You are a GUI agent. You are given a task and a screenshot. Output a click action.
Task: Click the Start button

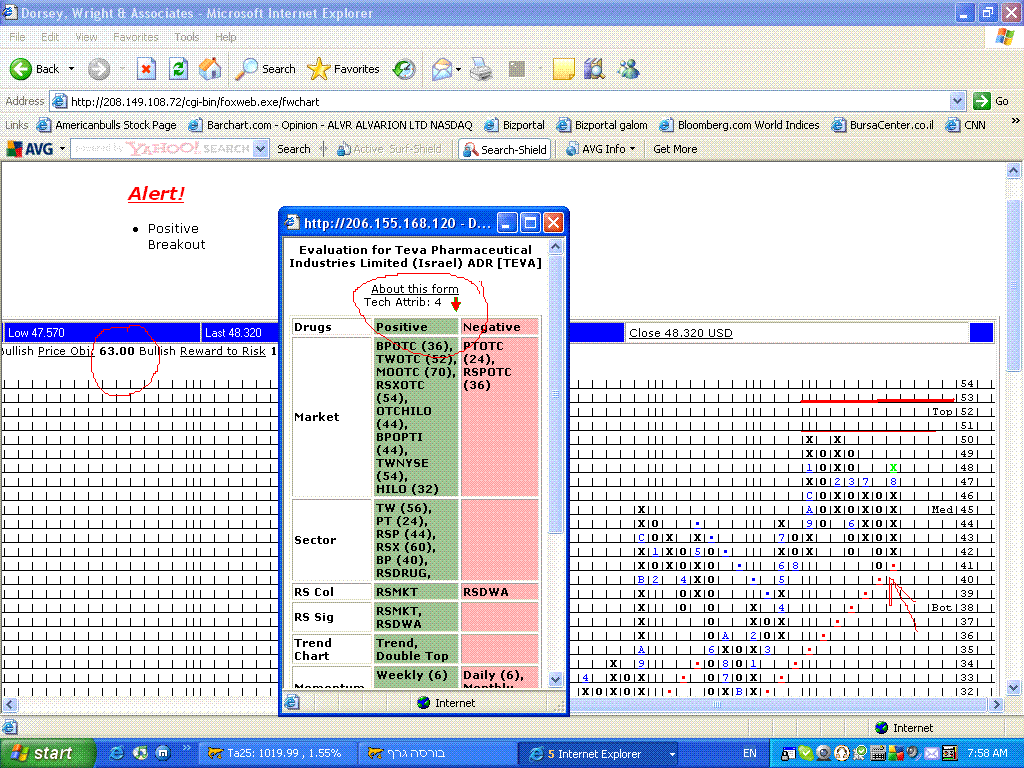pyautogui.click(x=48, y=754)
